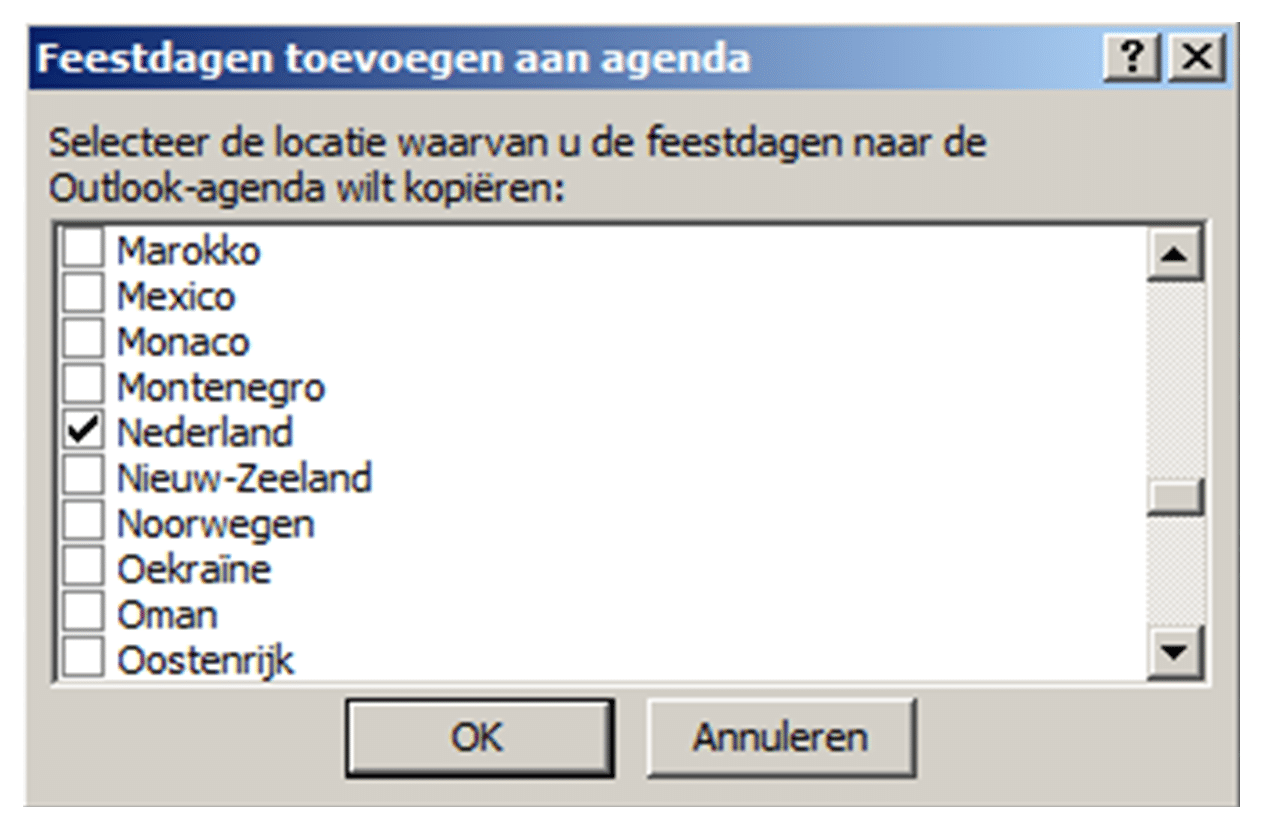Click the scrollbar track above the thumb
The height and width of the screenshot is (827, 1263).
[1175, 380]
